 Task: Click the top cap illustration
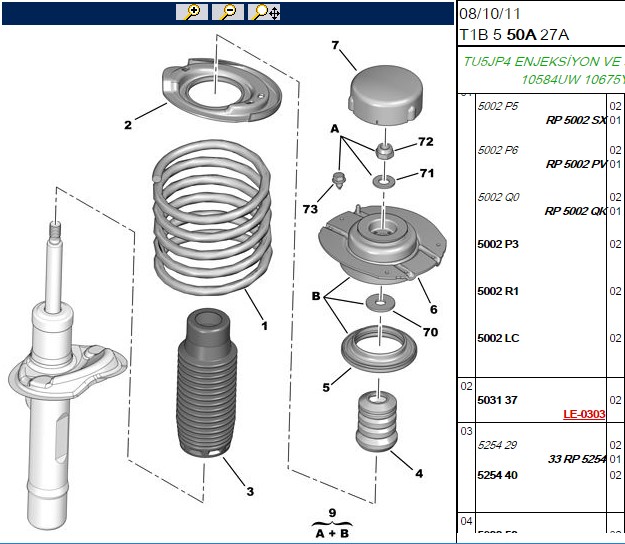pos(385,96)
